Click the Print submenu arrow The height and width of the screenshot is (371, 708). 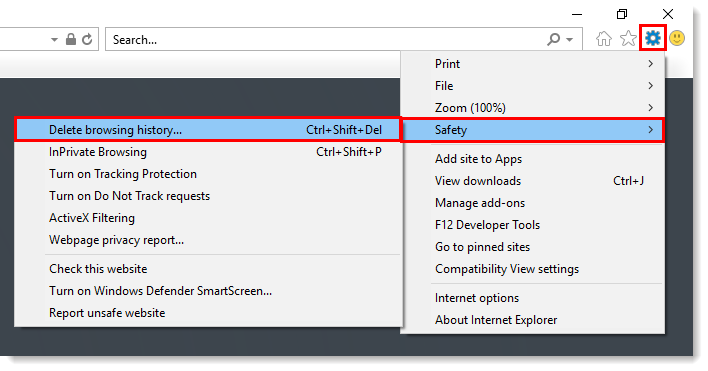tap(650, 64)
